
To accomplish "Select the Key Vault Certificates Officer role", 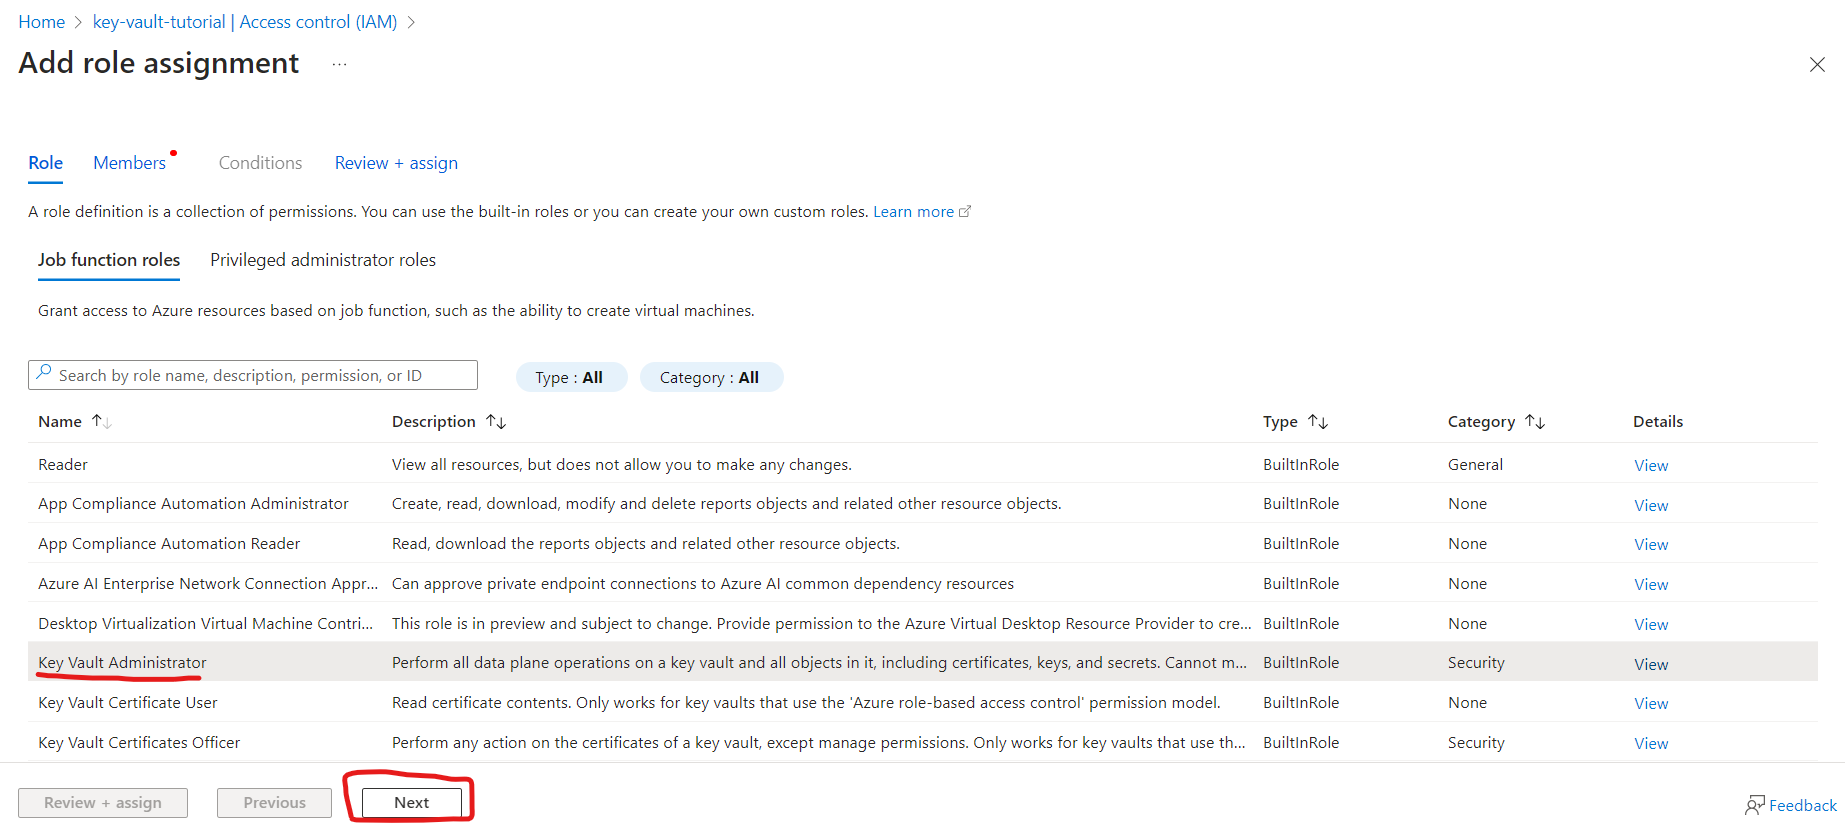I will (x=923, y=742).
